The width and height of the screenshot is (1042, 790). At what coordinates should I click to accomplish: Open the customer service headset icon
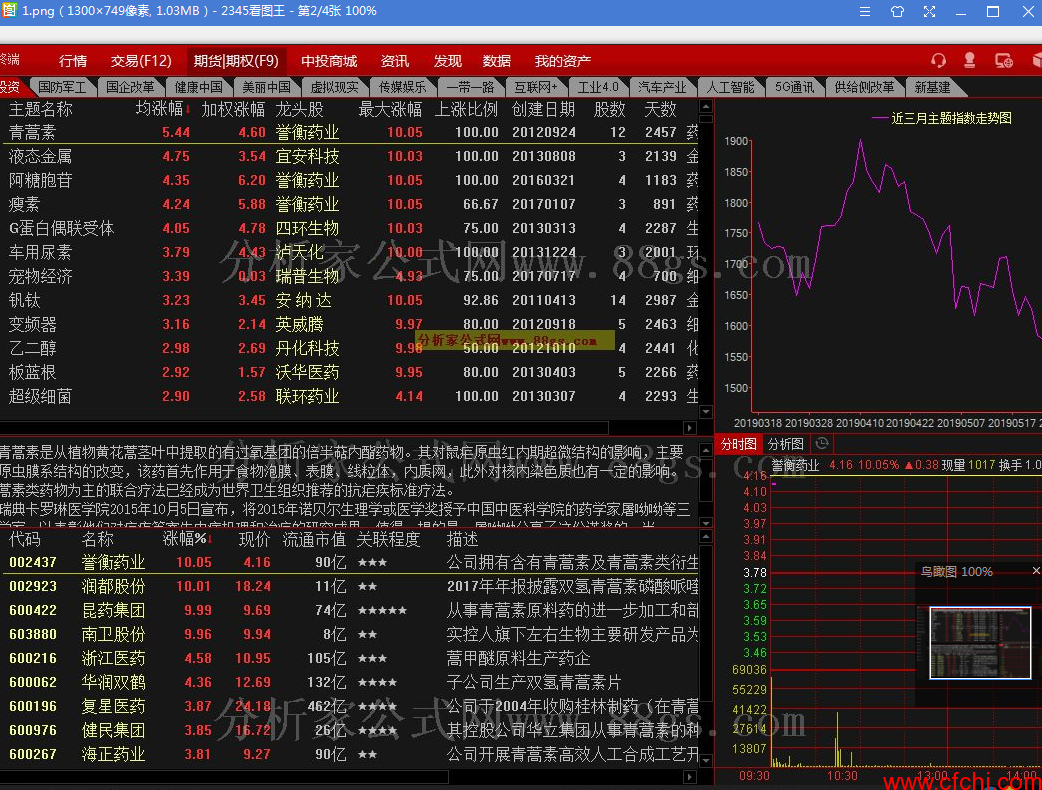coord(938,60)
